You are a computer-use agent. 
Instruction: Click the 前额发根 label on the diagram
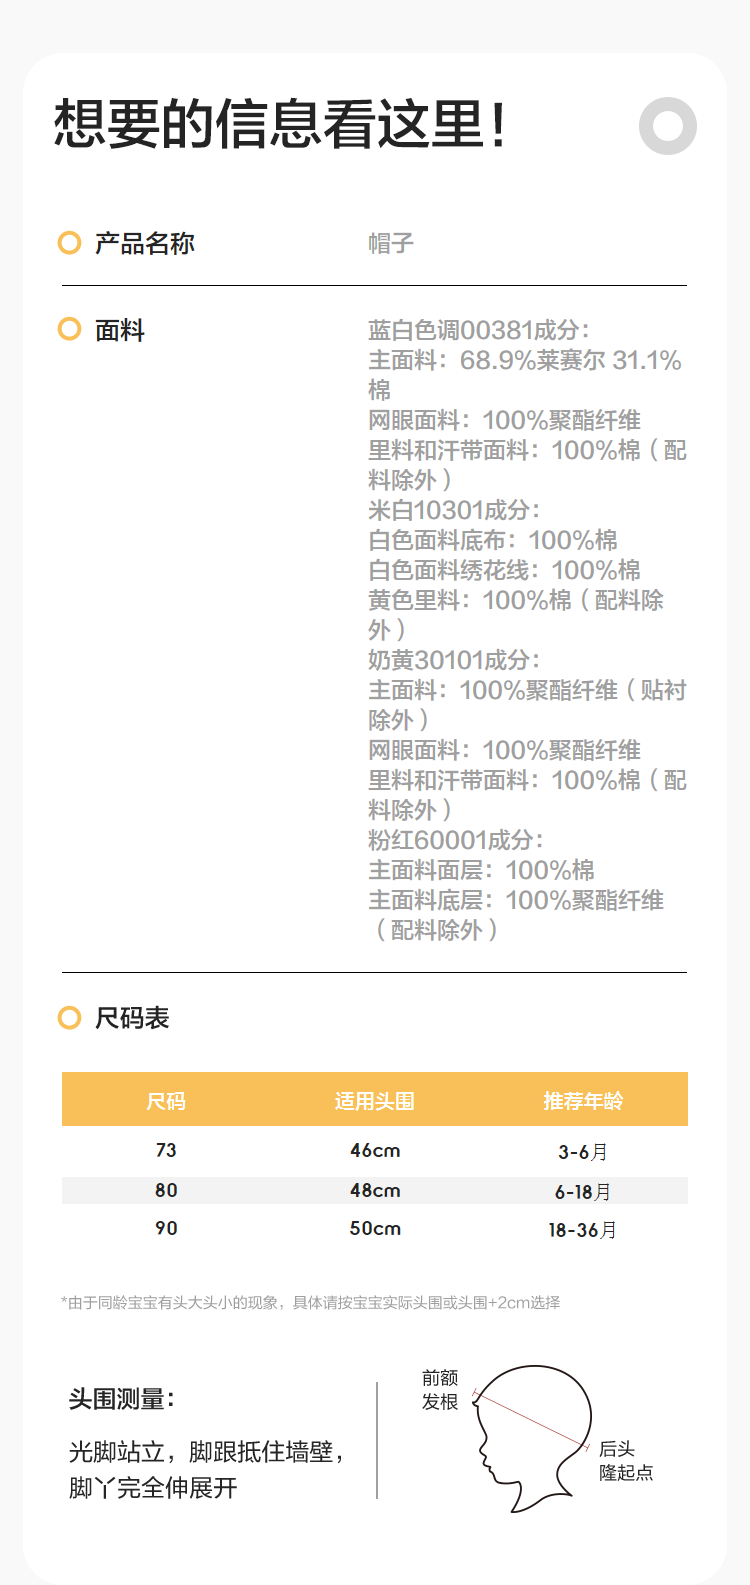tap(440, 1390)
